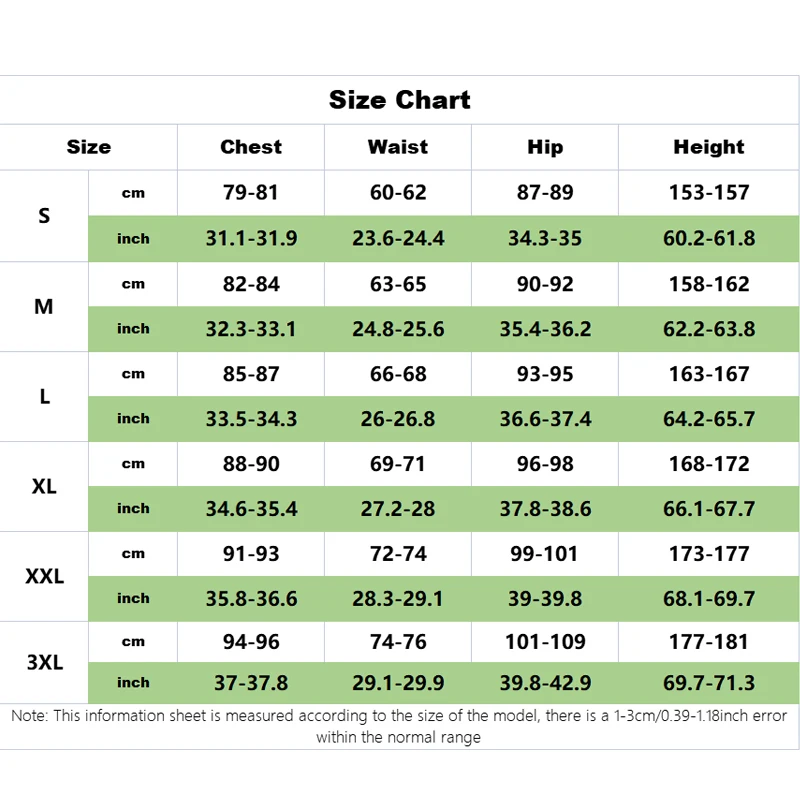Click the Hip column header
Screen dimensions: 800x800
pyautogui.click(x=545, y=147)
